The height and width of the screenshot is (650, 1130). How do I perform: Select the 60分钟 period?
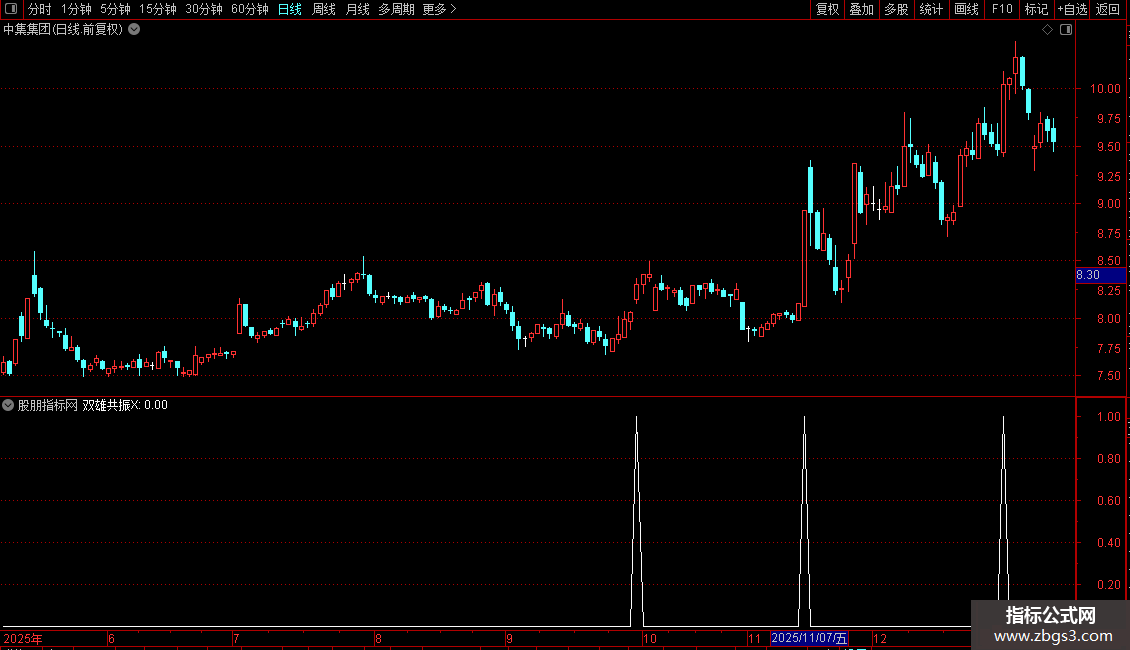(x=249, y=9)
